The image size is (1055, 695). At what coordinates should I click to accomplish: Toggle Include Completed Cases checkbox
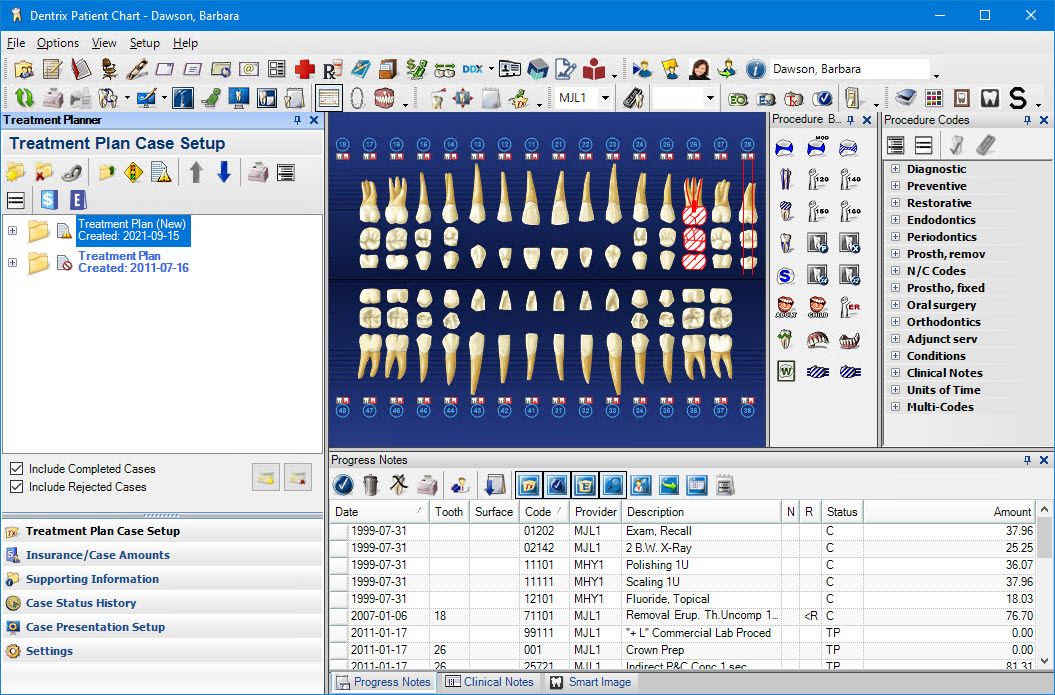pyautogui.click(x=16, y=468)
